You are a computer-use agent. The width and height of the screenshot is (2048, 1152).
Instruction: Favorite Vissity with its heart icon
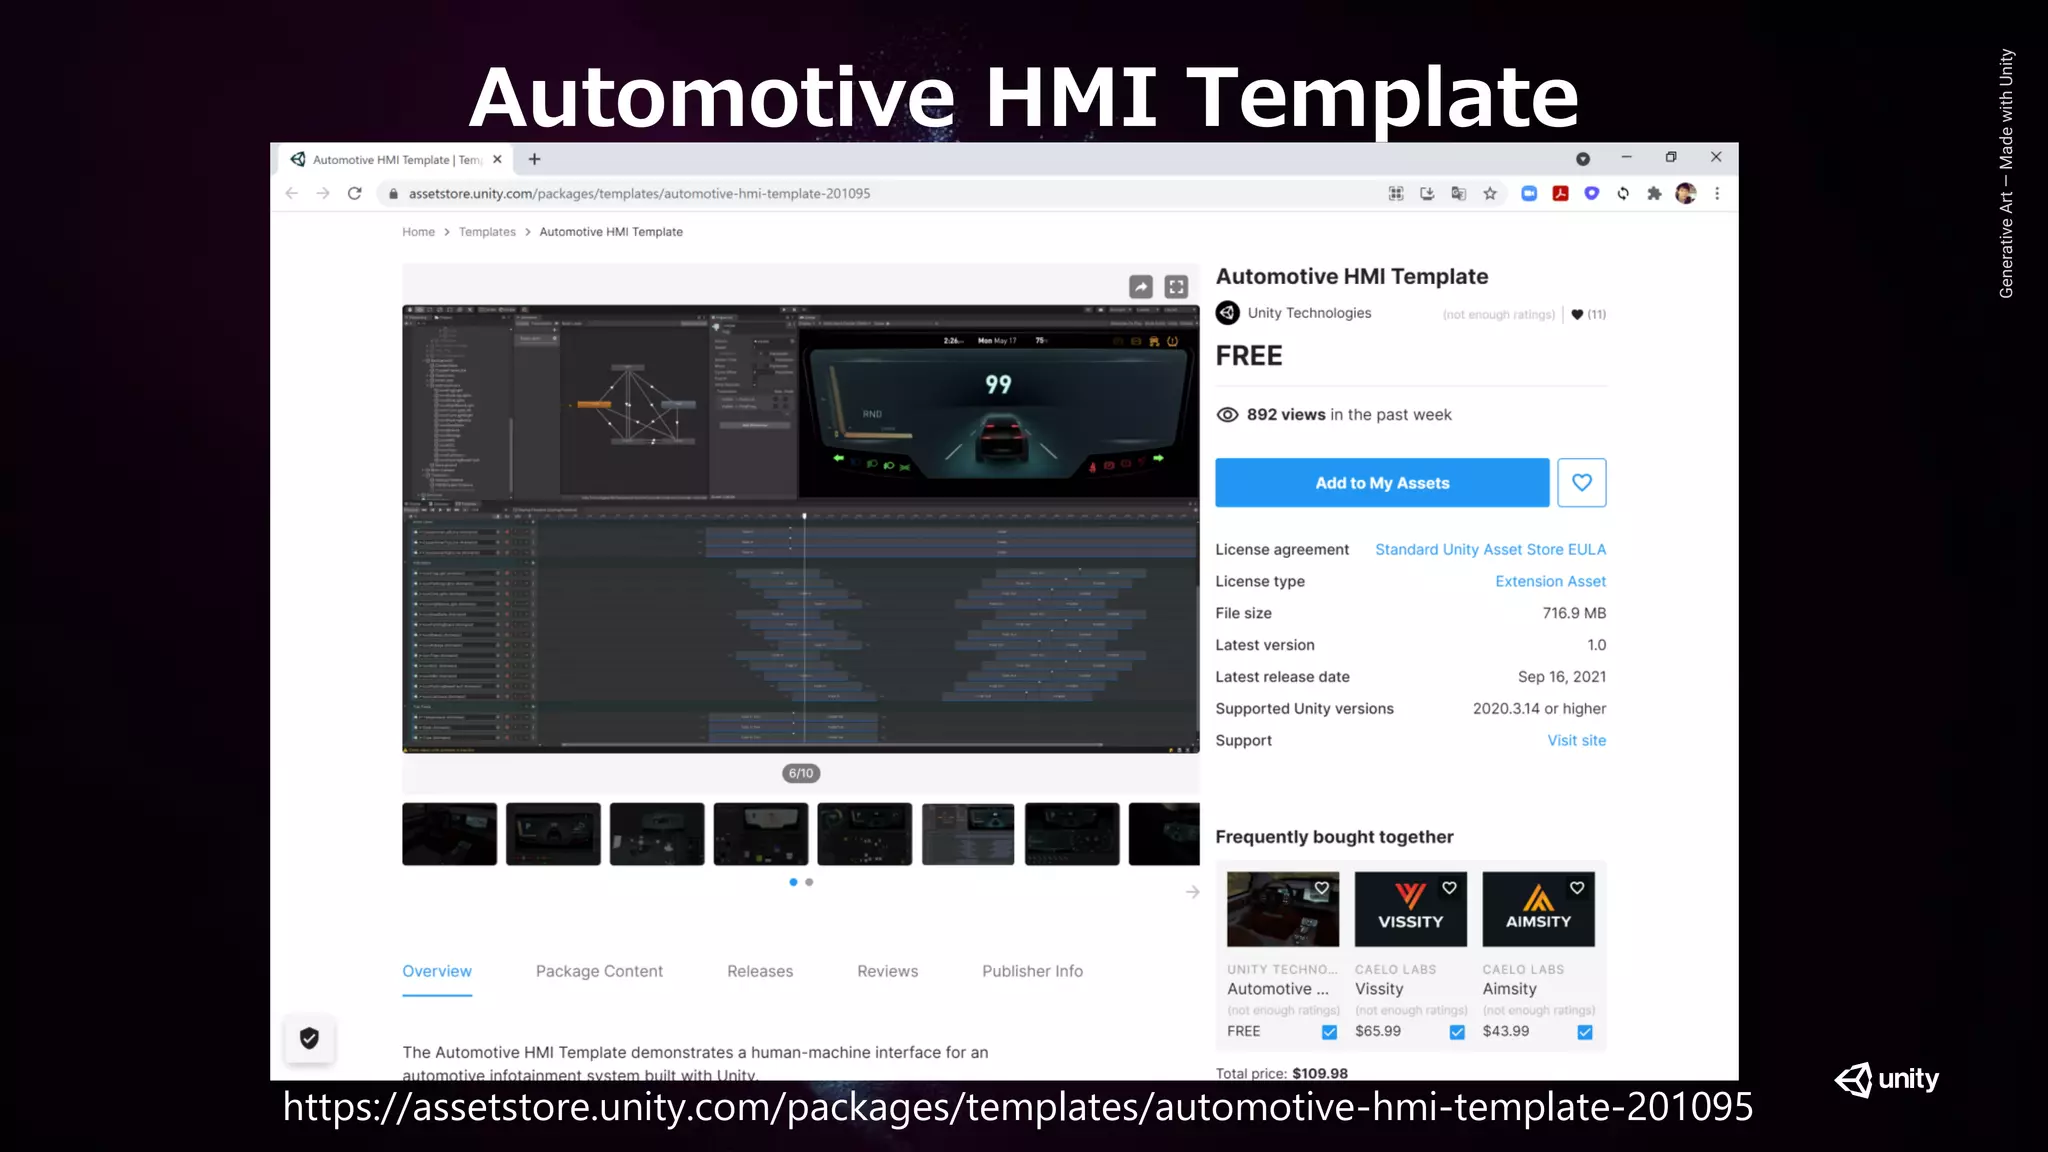[1449, 888]
